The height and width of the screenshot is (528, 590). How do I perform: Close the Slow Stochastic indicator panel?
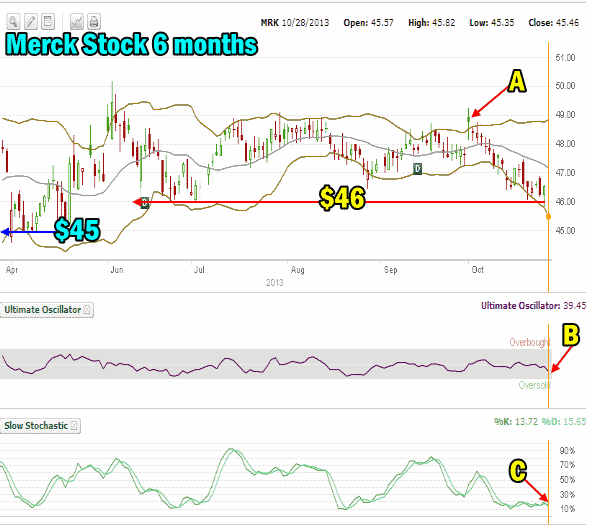point(74,426)
